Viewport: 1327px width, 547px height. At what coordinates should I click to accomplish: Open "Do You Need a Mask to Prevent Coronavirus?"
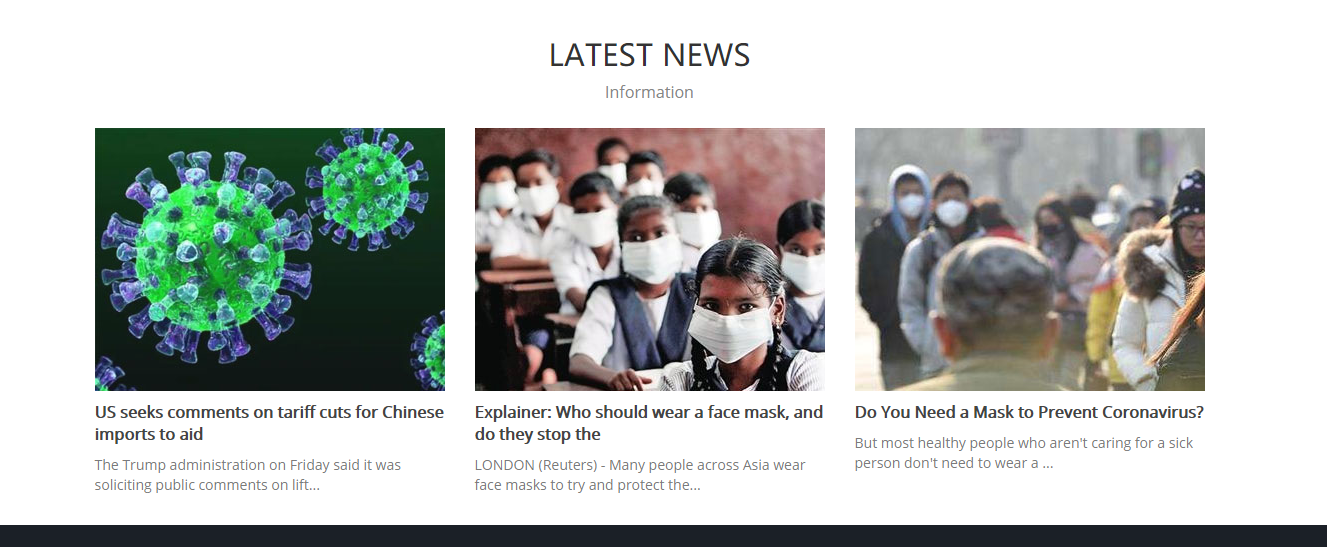pyautogui.click(x=1029, y=412)
